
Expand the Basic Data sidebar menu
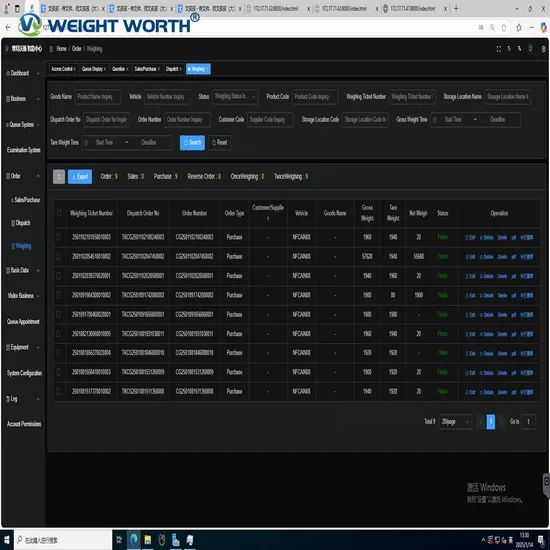coord(23,270)
